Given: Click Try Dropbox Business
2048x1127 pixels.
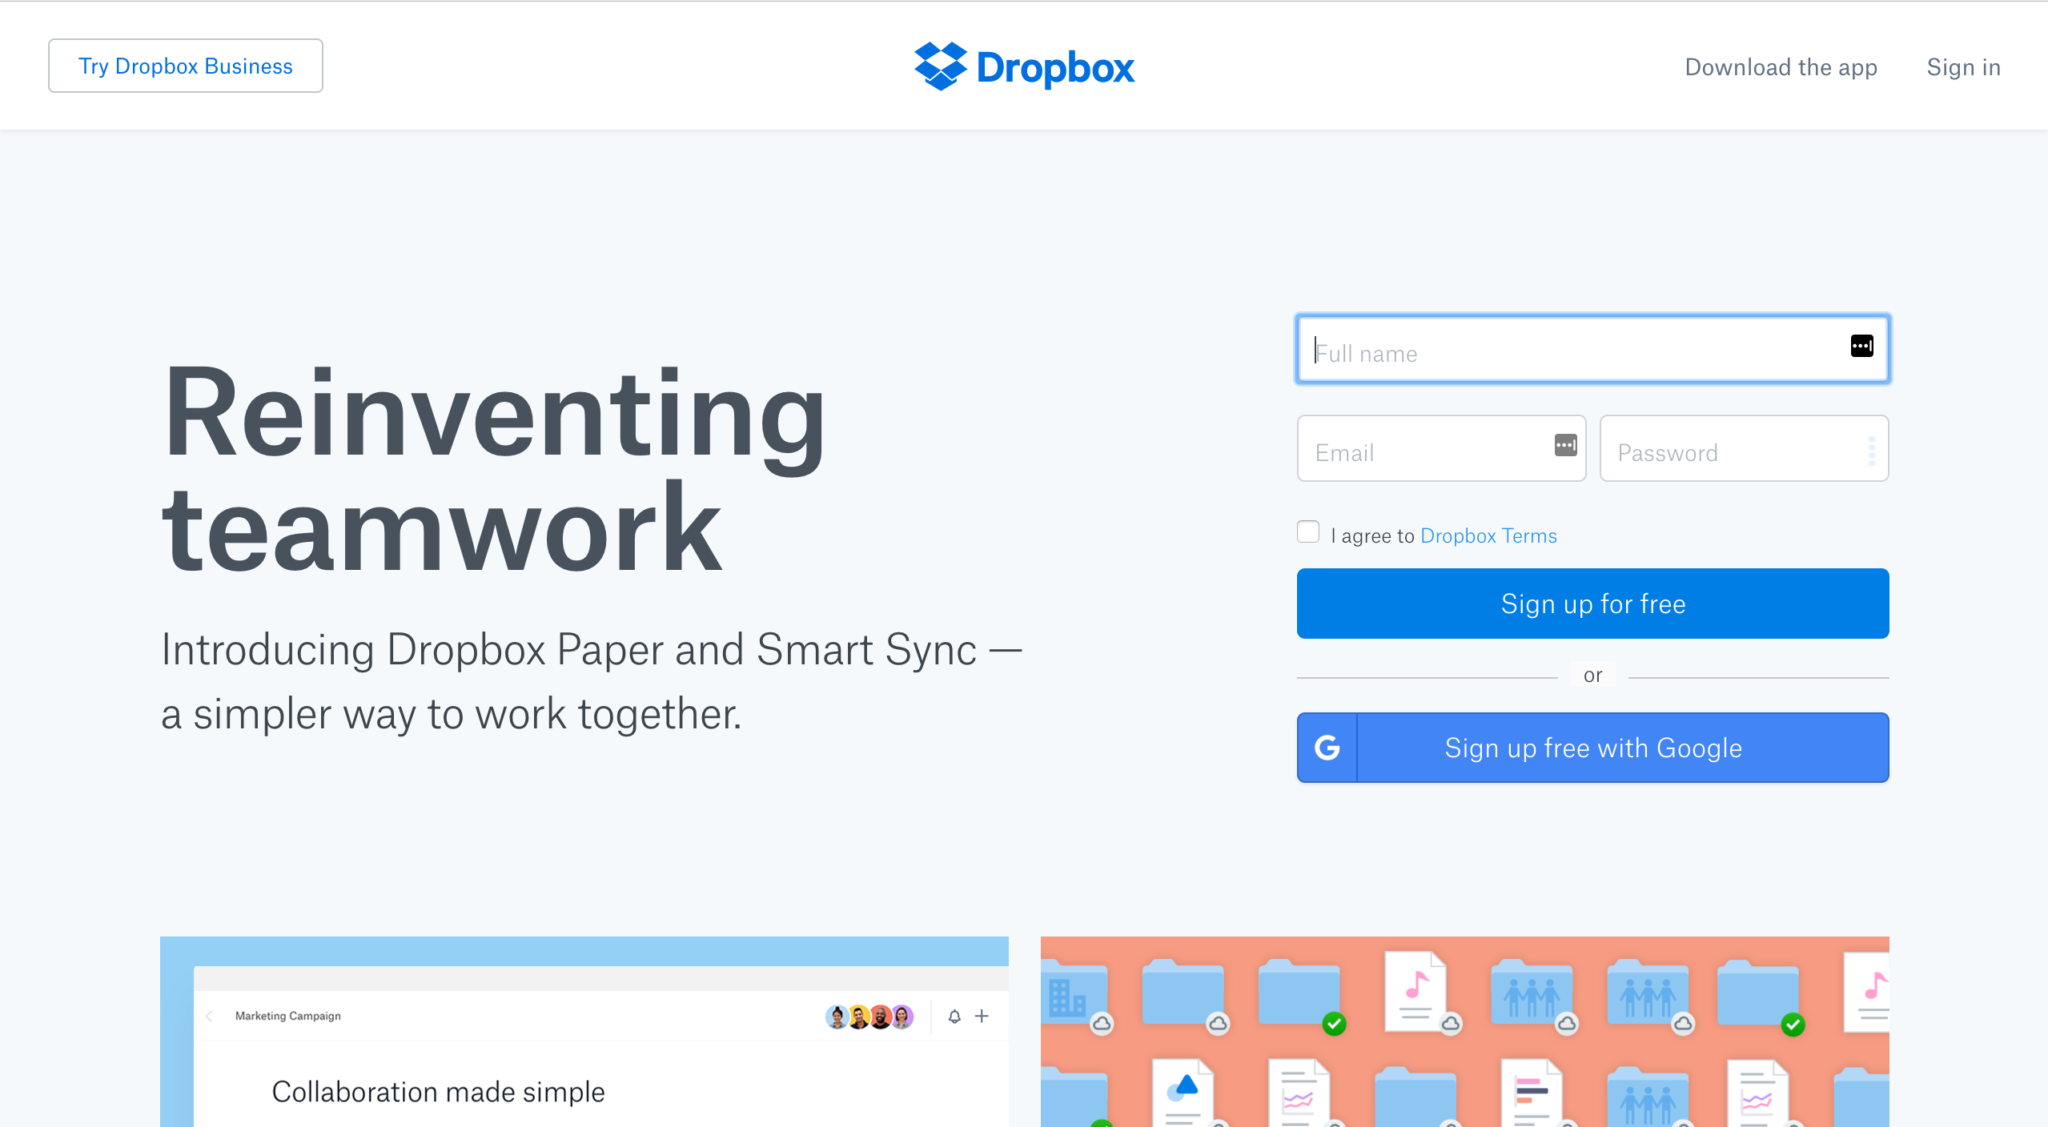Looking at the screenshot, I should pos(185,65).
